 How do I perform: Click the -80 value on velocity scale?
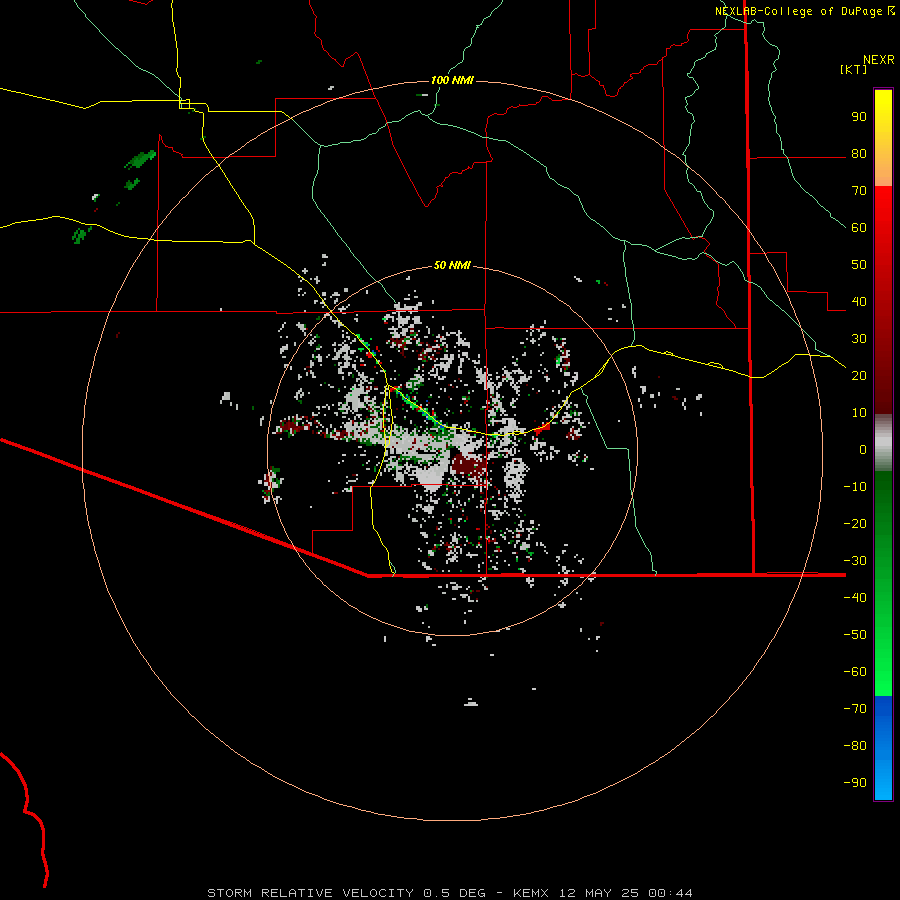point(855,746)
